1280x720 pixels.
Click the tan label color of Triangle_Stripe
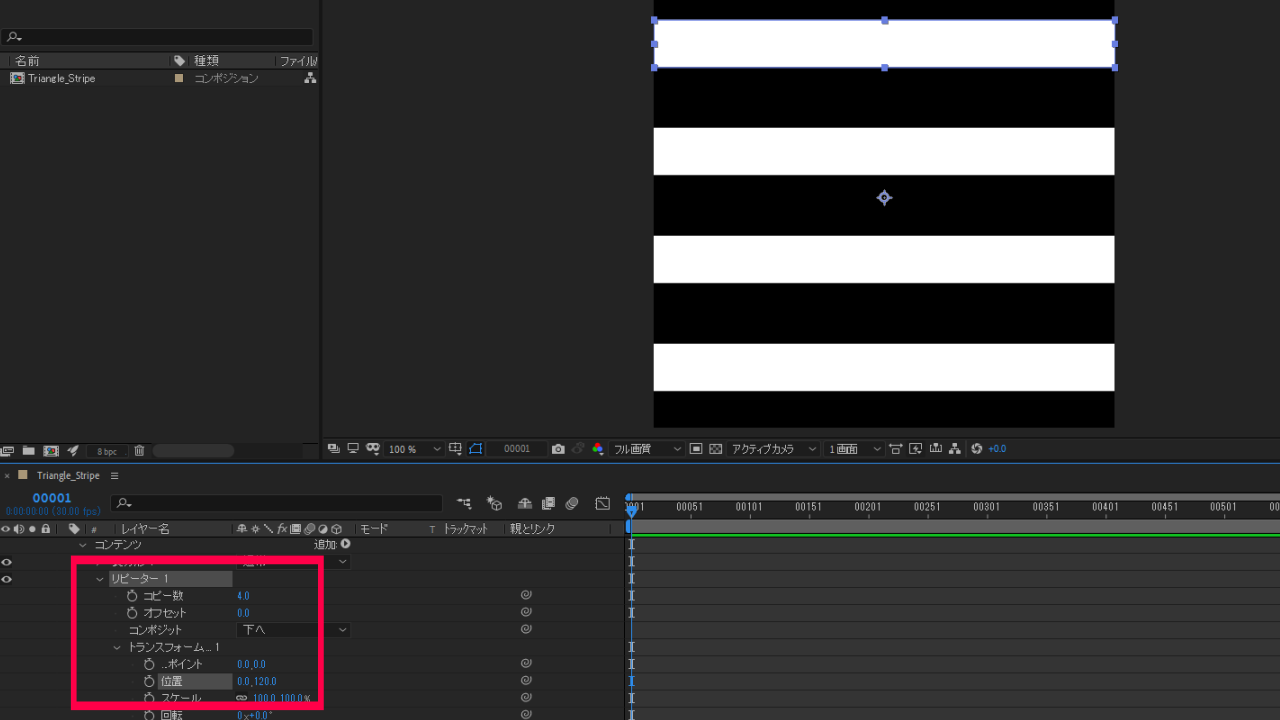point(179,78)
